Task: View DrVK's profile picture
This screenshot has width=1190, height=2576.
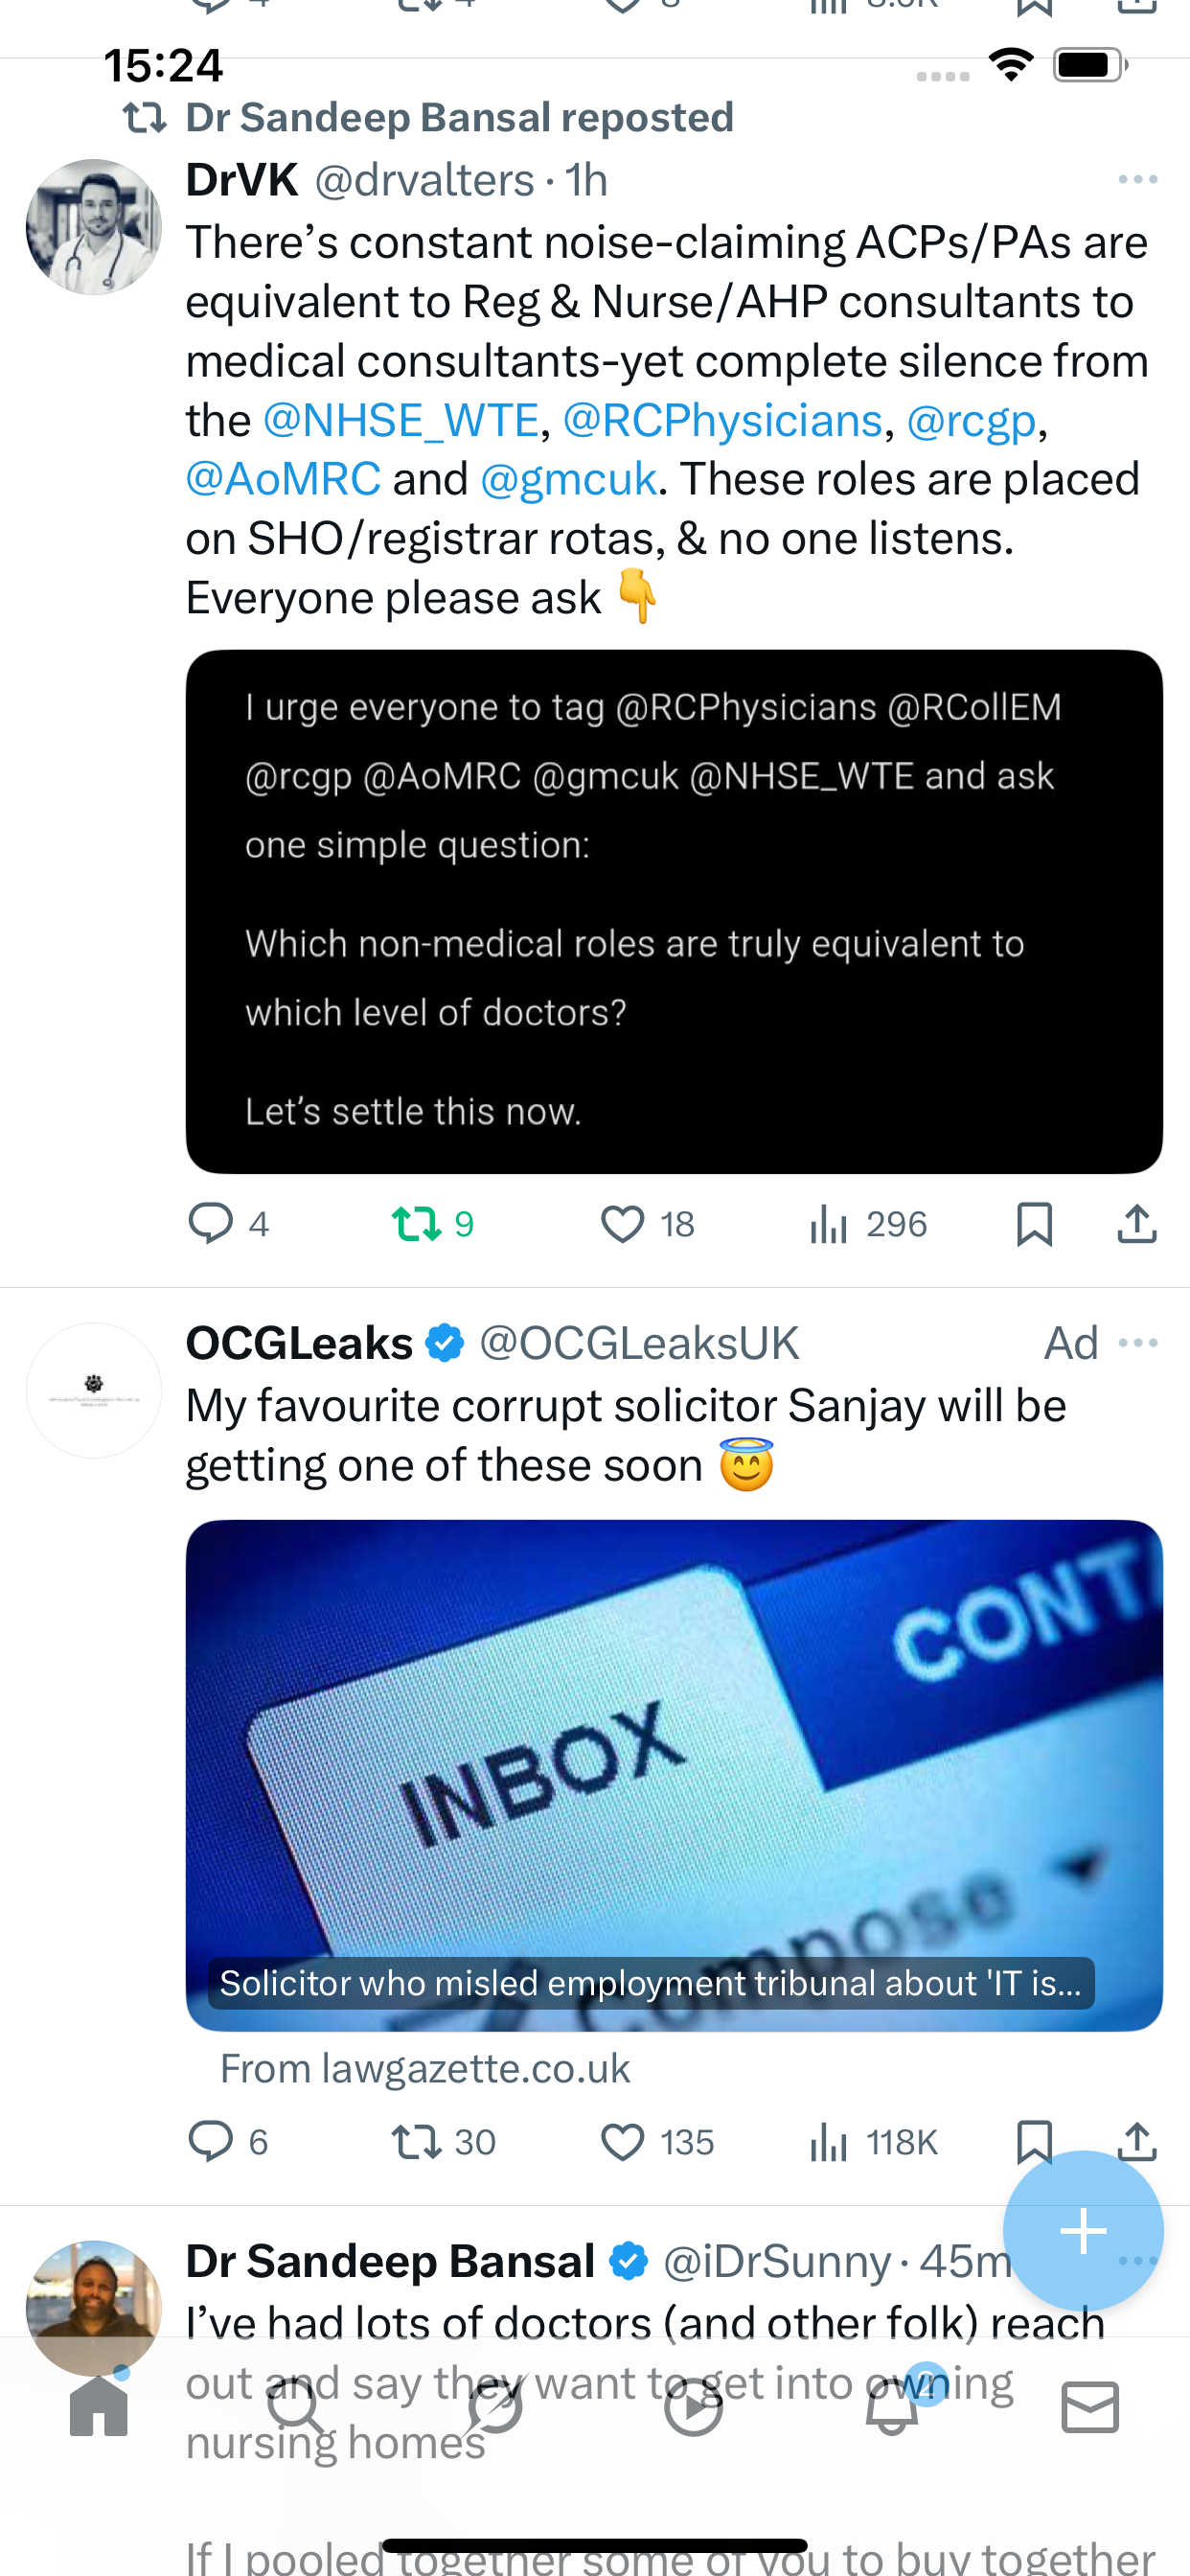Action: tap(94, 227)
